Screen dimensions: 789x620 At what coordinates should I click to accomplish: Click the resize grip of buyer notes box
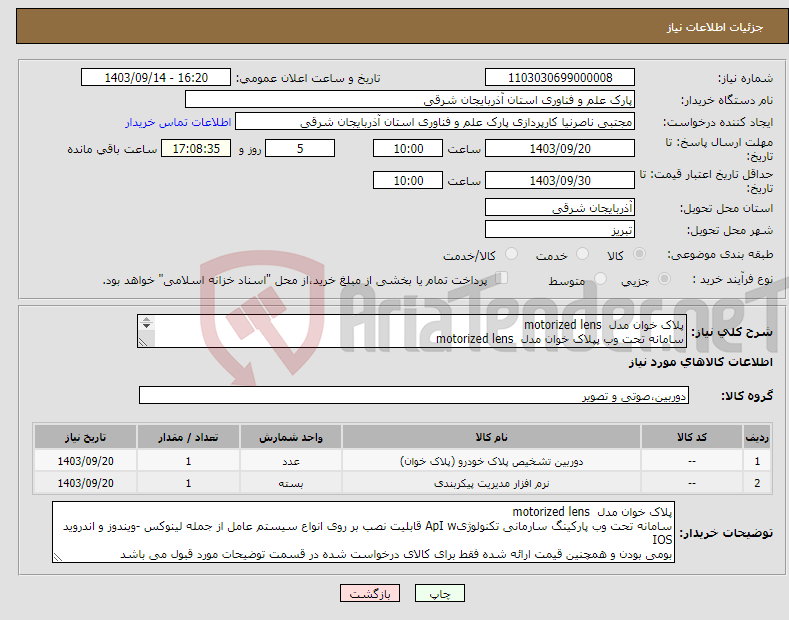click(x=58, y=557)
